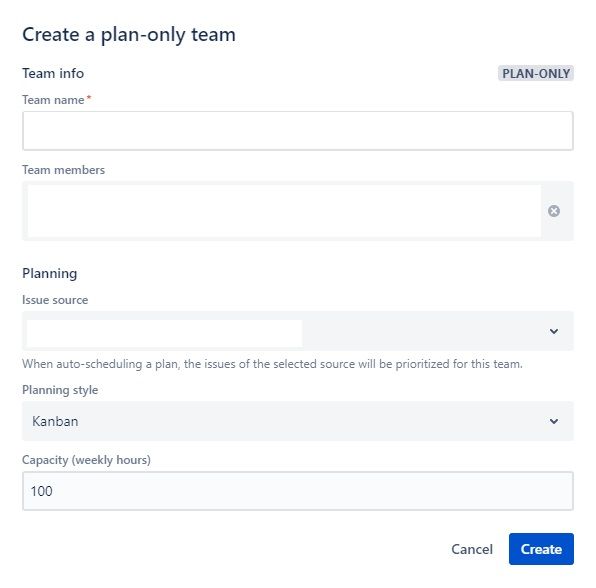Click the Team name label
This screenshot has width=596, height=588.
53,100
